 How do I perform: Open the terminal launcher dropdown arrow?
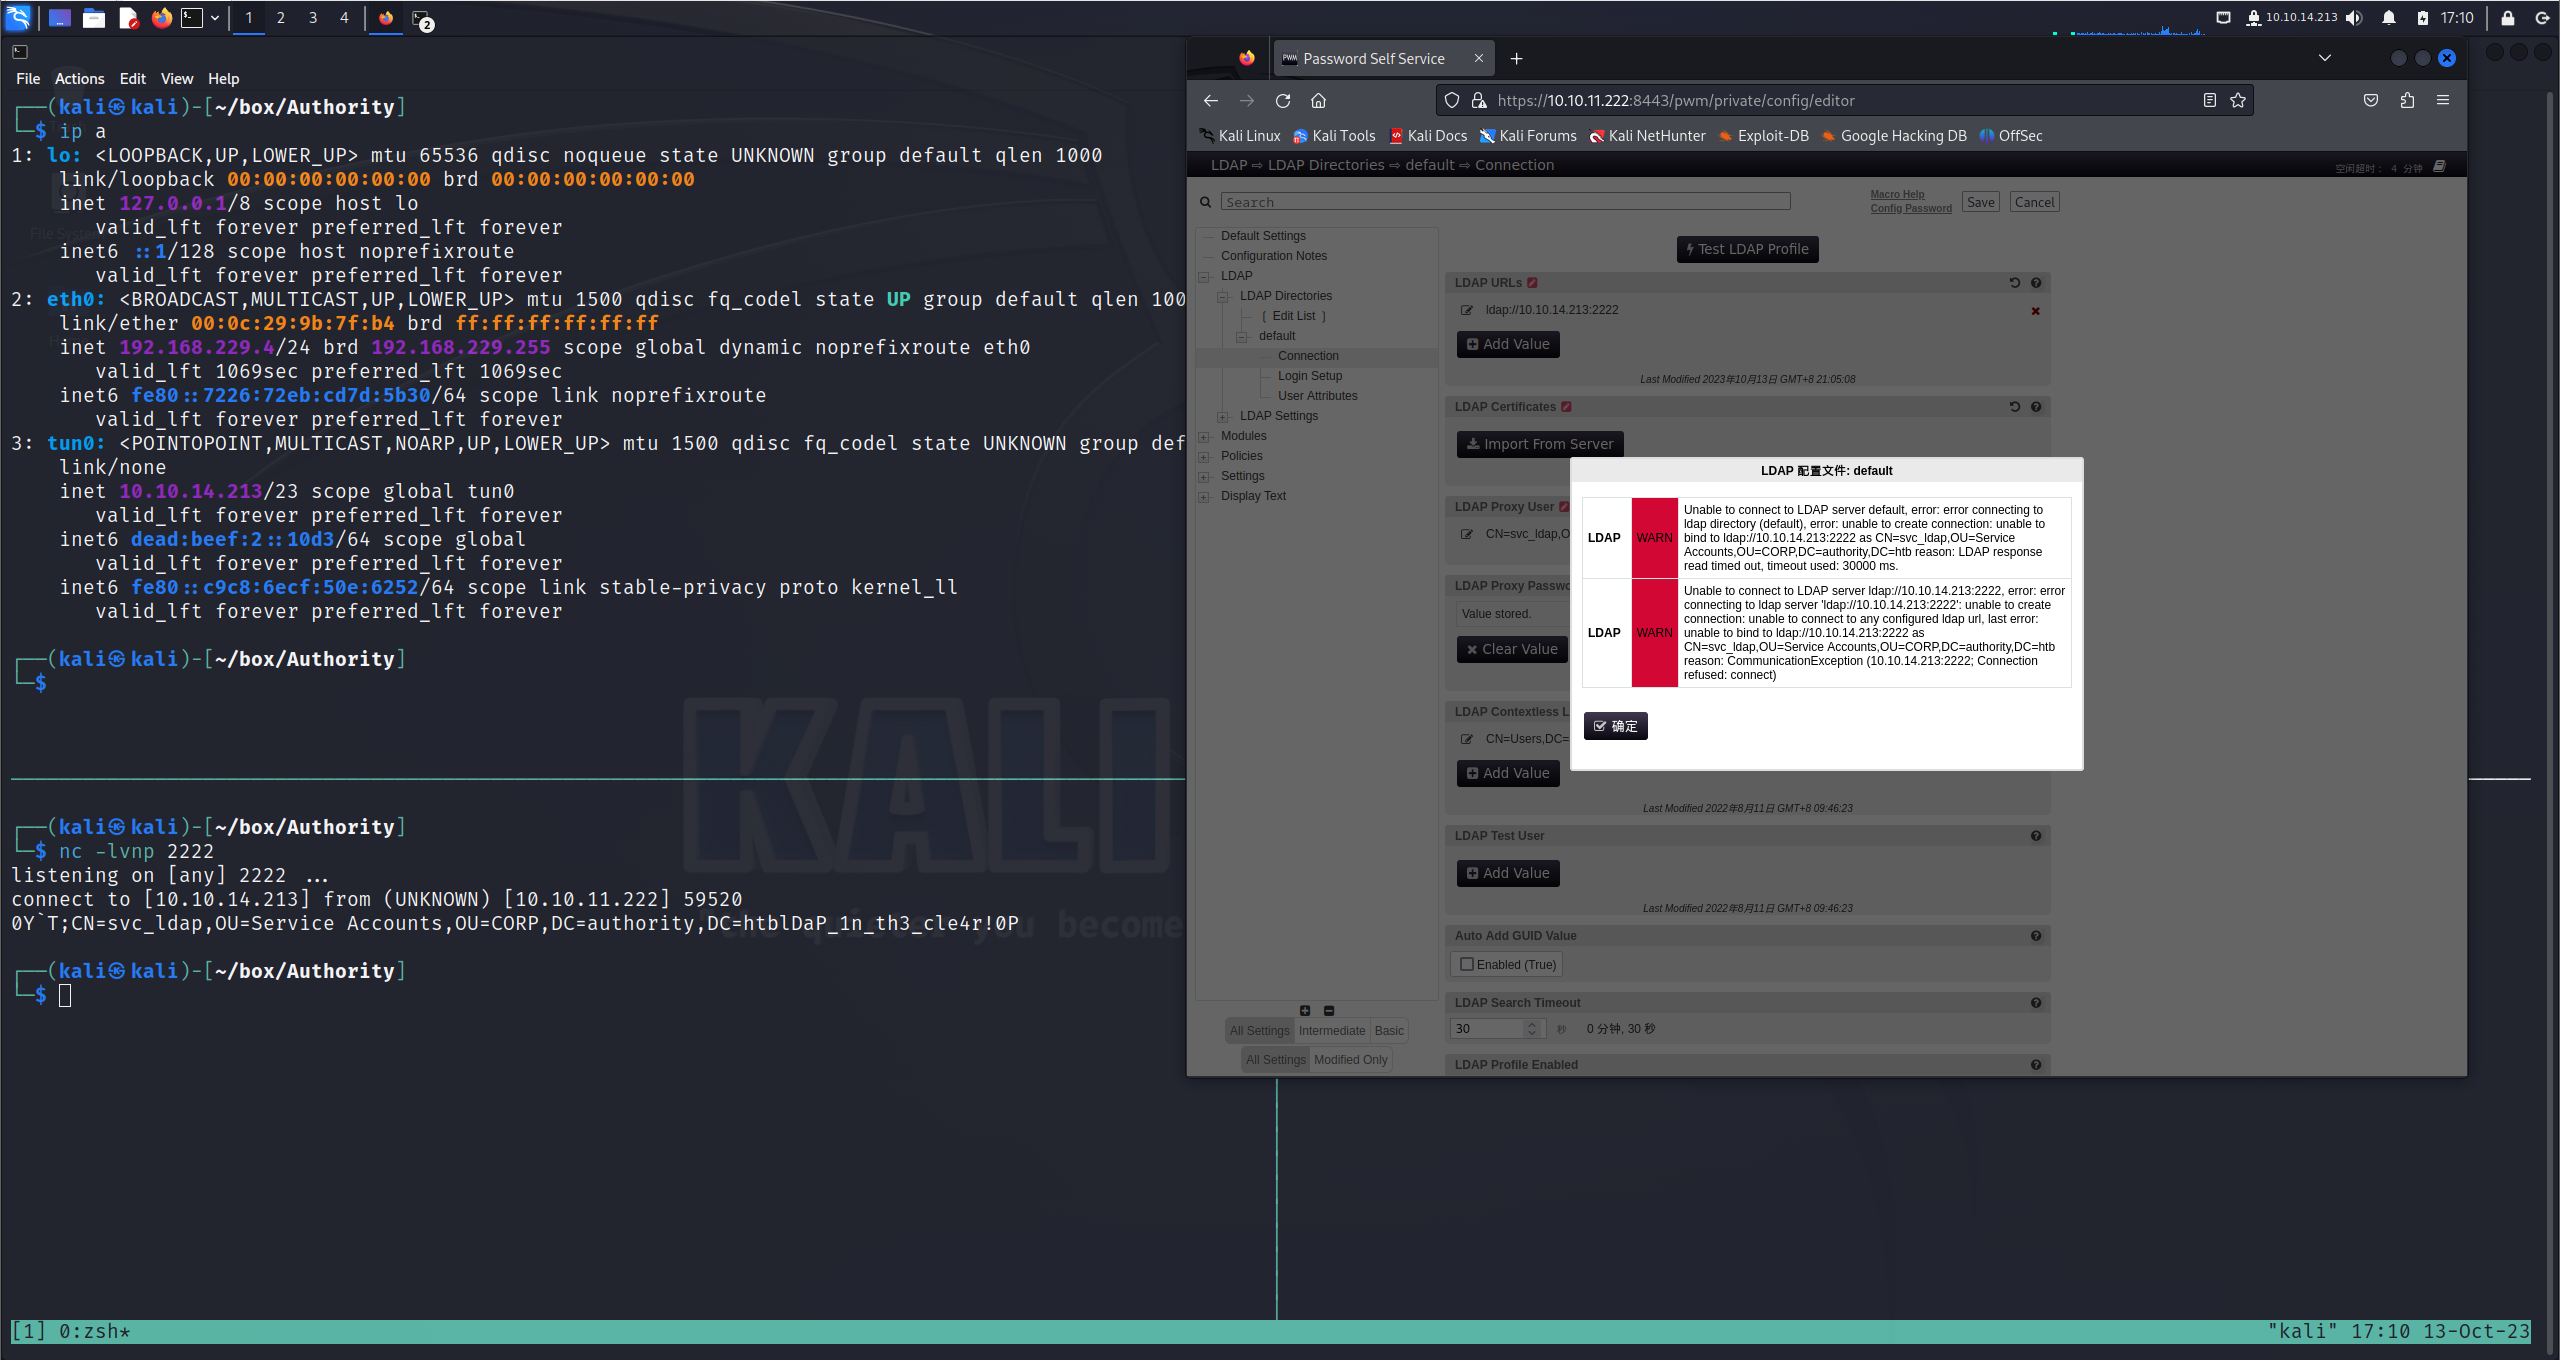click(215, 18)
